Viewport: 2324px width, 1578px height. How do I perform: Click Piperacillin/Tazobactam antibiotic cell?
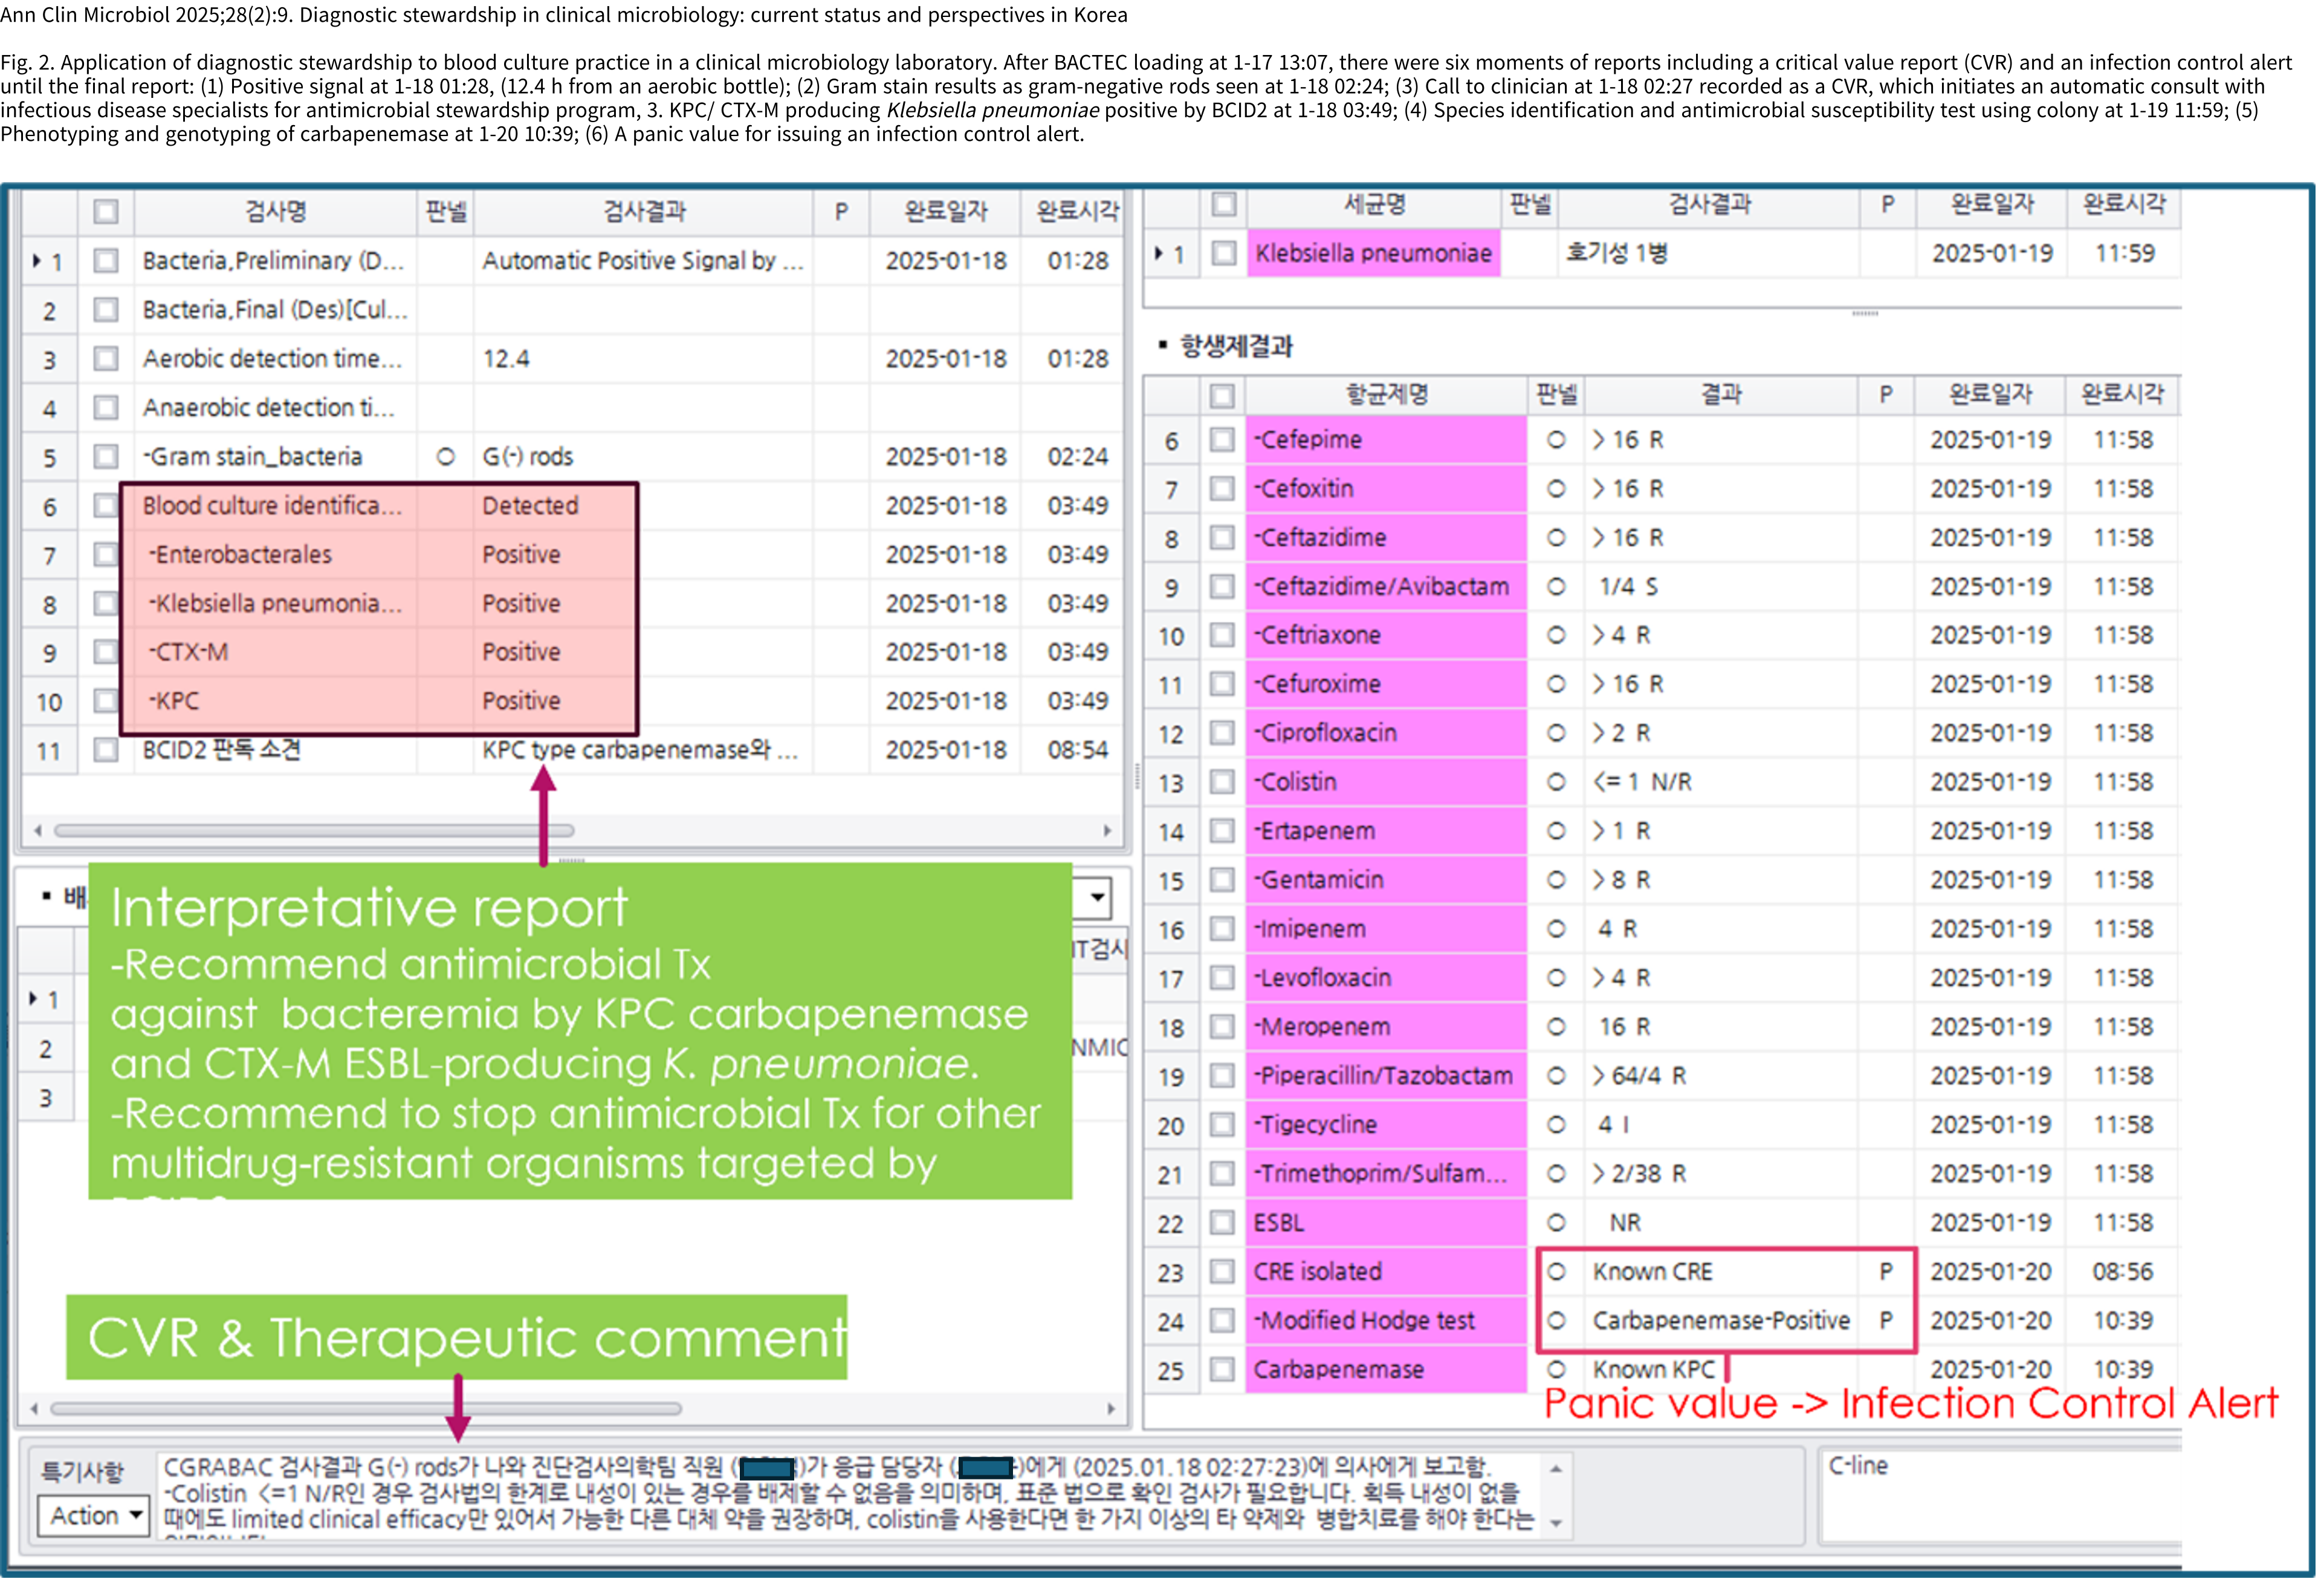pyautogui.click(x=1386, y=1075)
